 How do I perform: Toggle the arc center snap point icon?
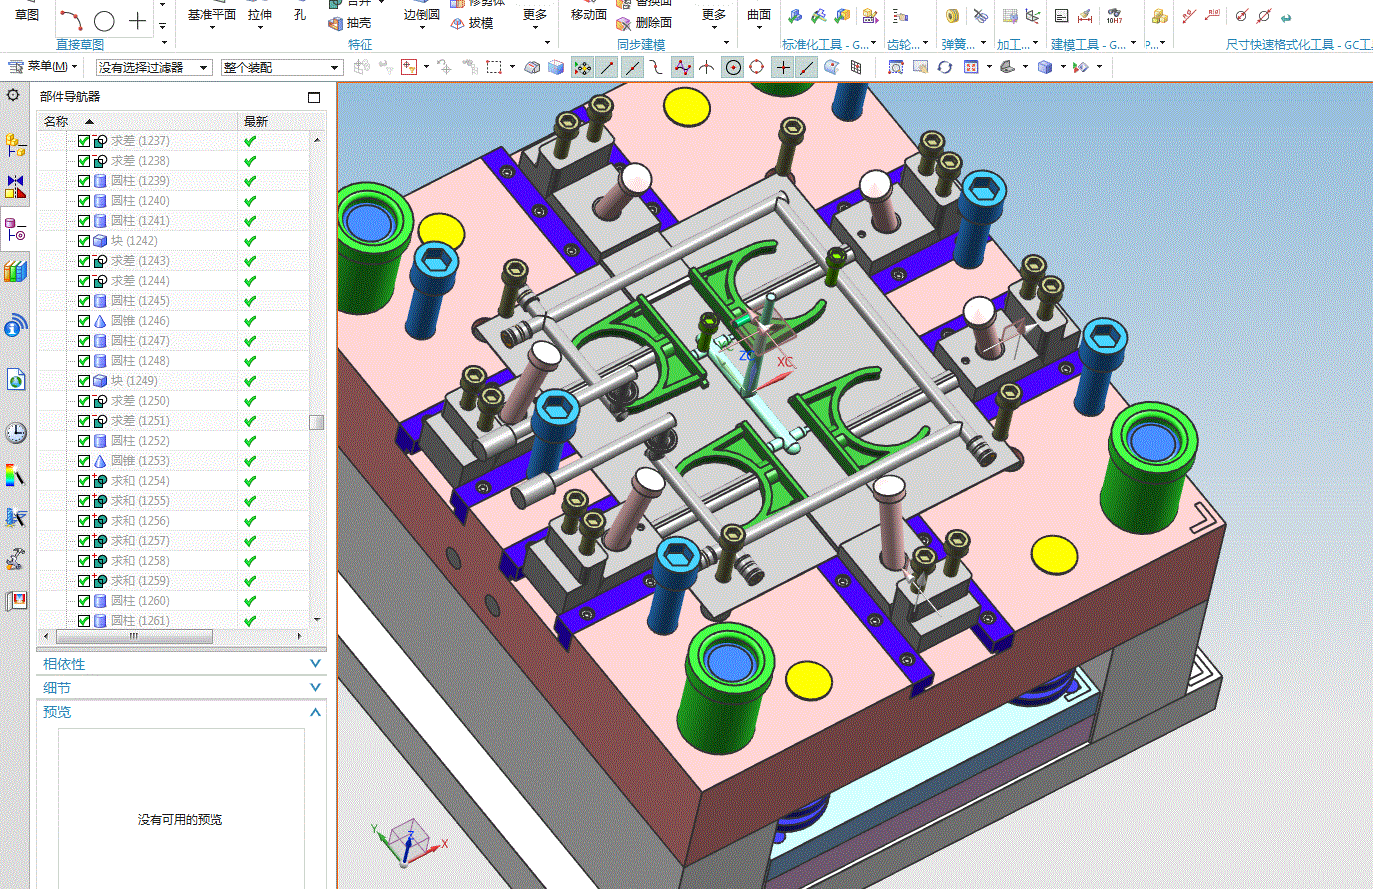pos(733,67)
